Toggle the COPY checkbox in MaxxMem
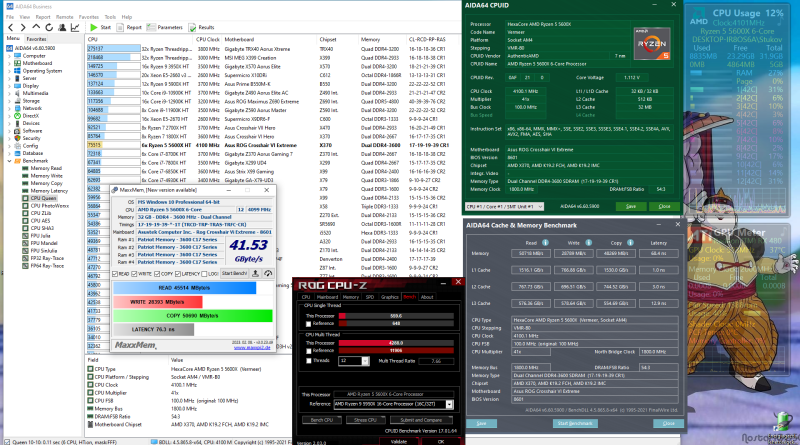Viewport: 800px width, 445px height. pyautogui.click(x=157, y=274)
